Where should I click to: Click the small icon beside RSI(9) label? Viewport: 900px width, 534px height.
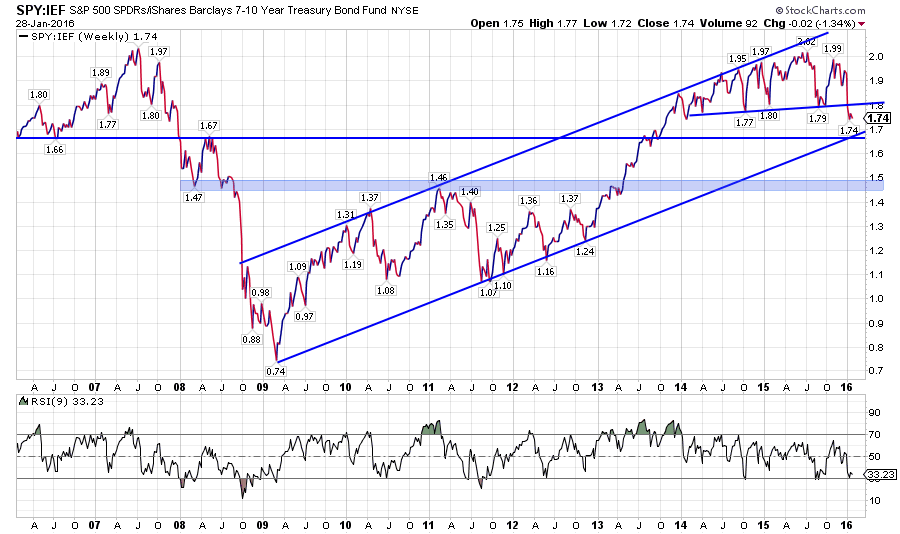24,401
